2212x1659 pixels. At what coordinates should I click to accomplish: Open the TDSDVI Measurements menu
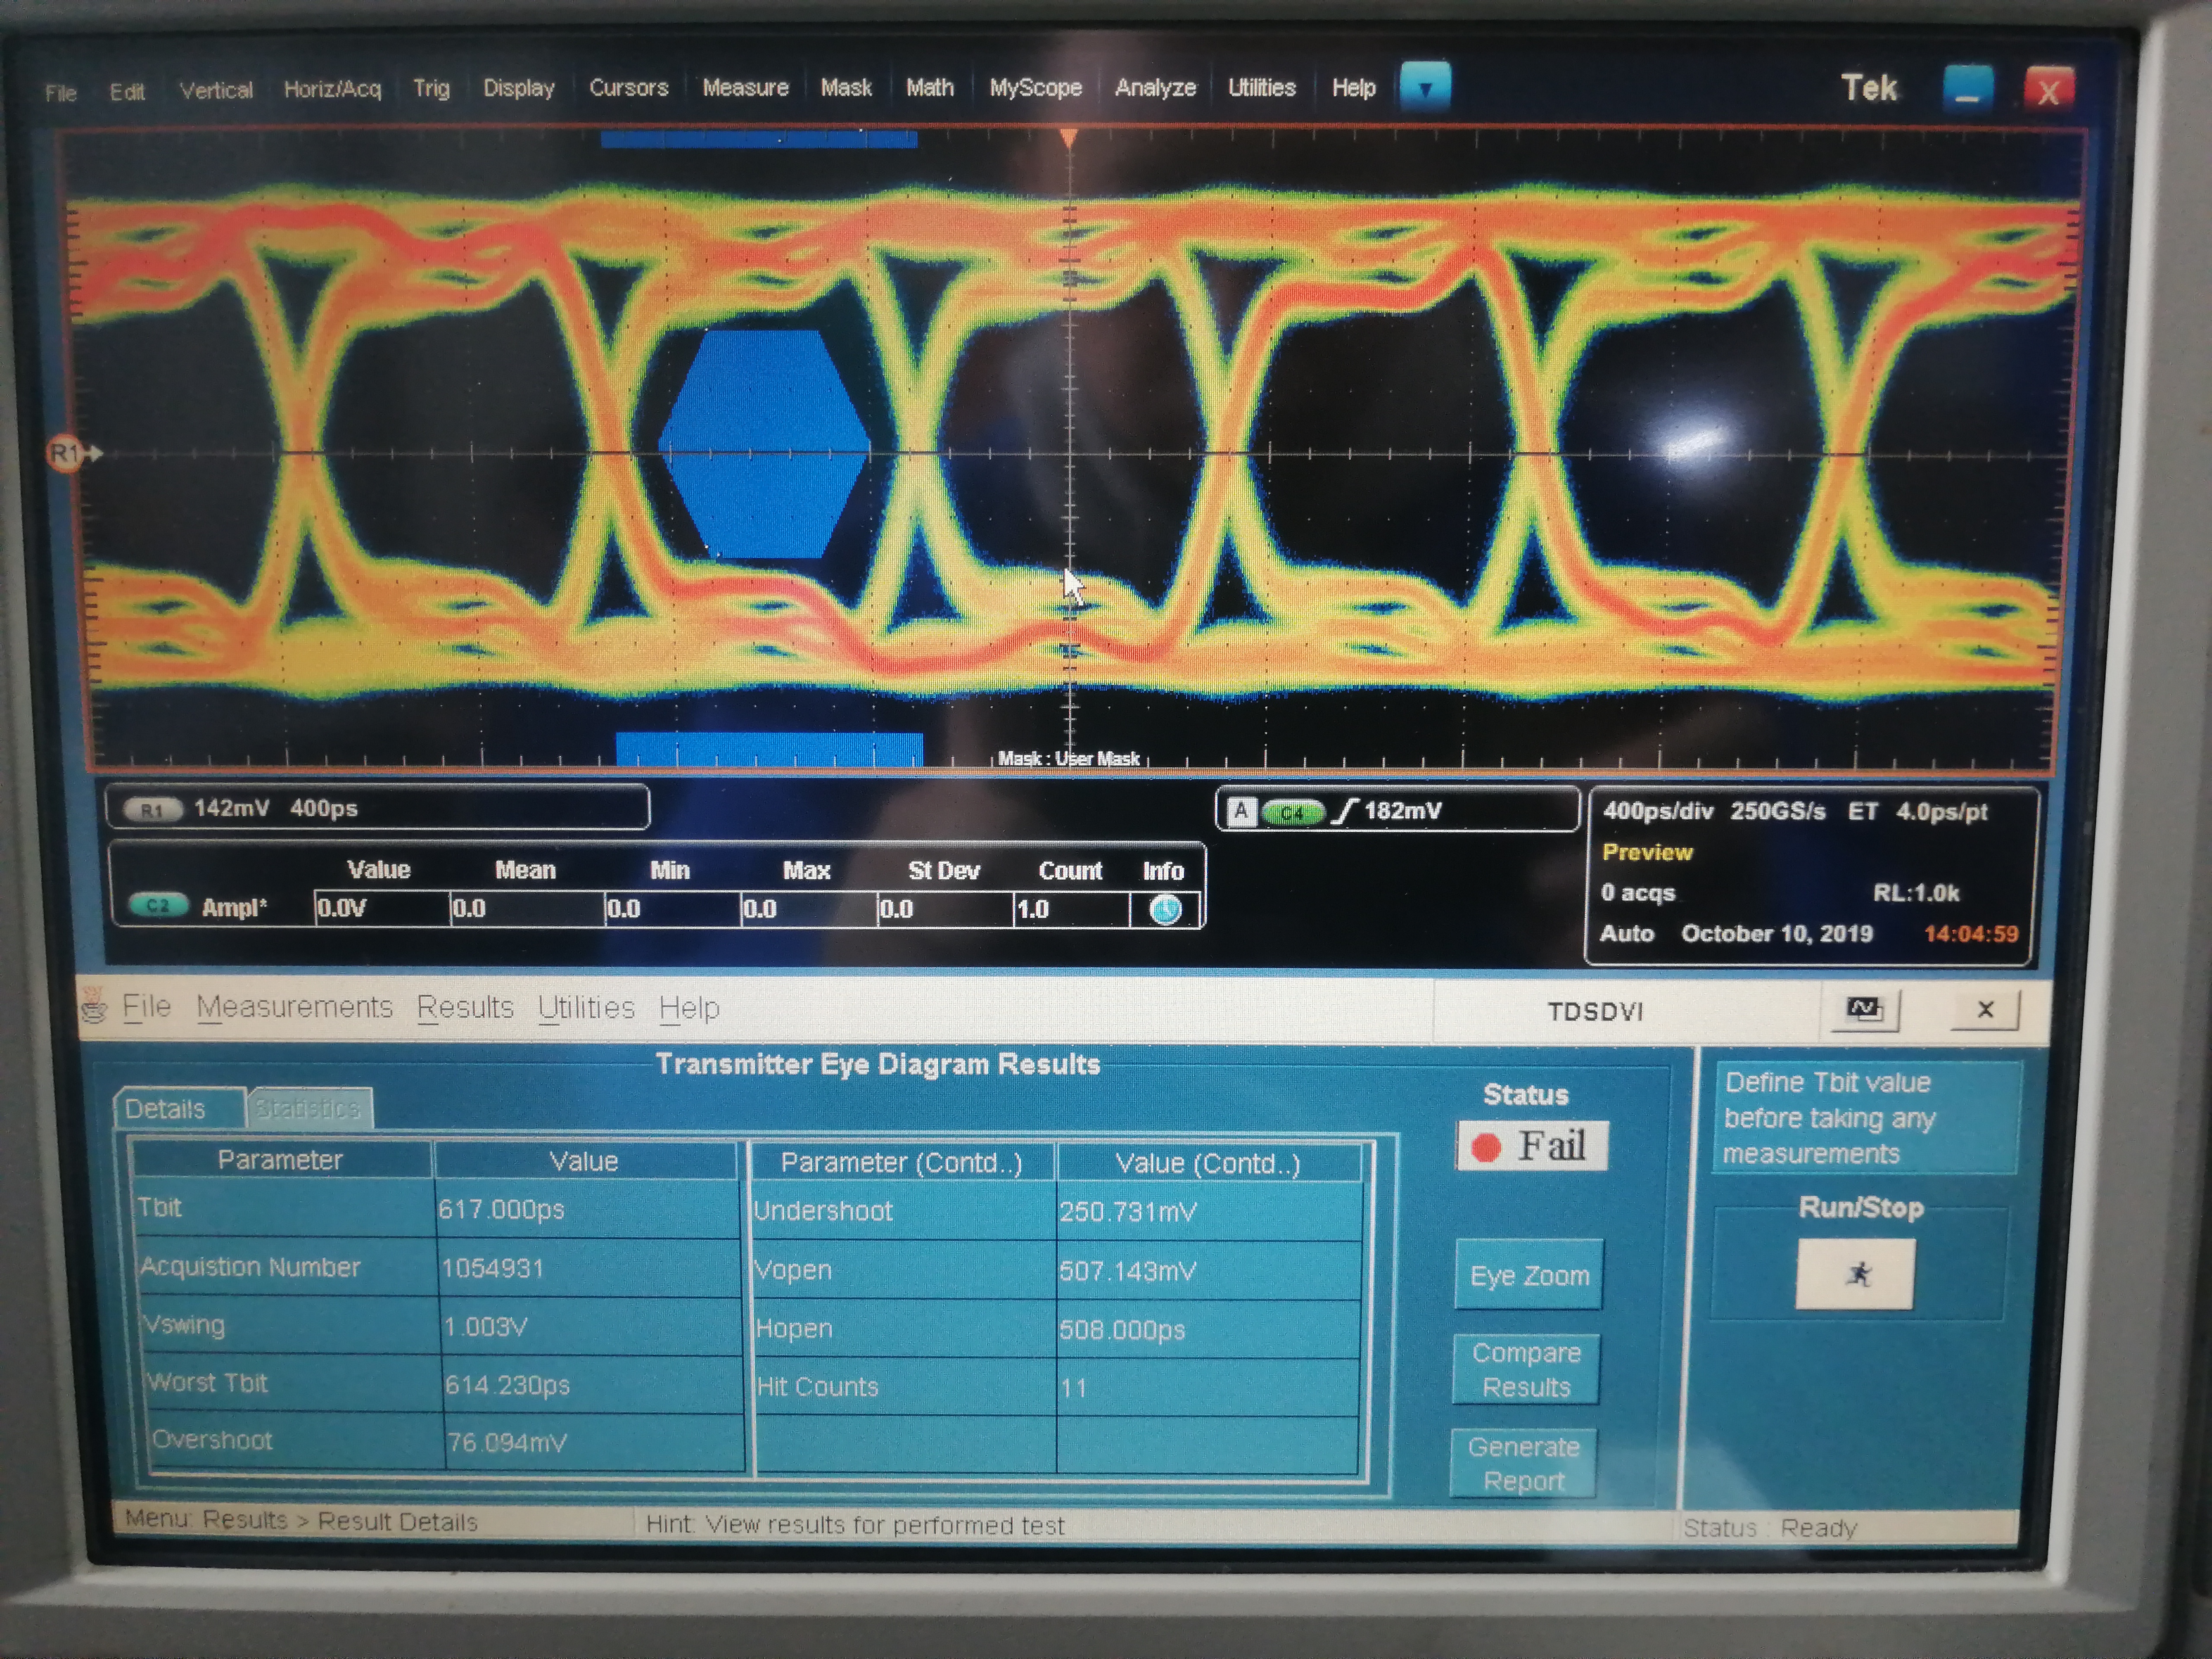(x=294, y=1007)
